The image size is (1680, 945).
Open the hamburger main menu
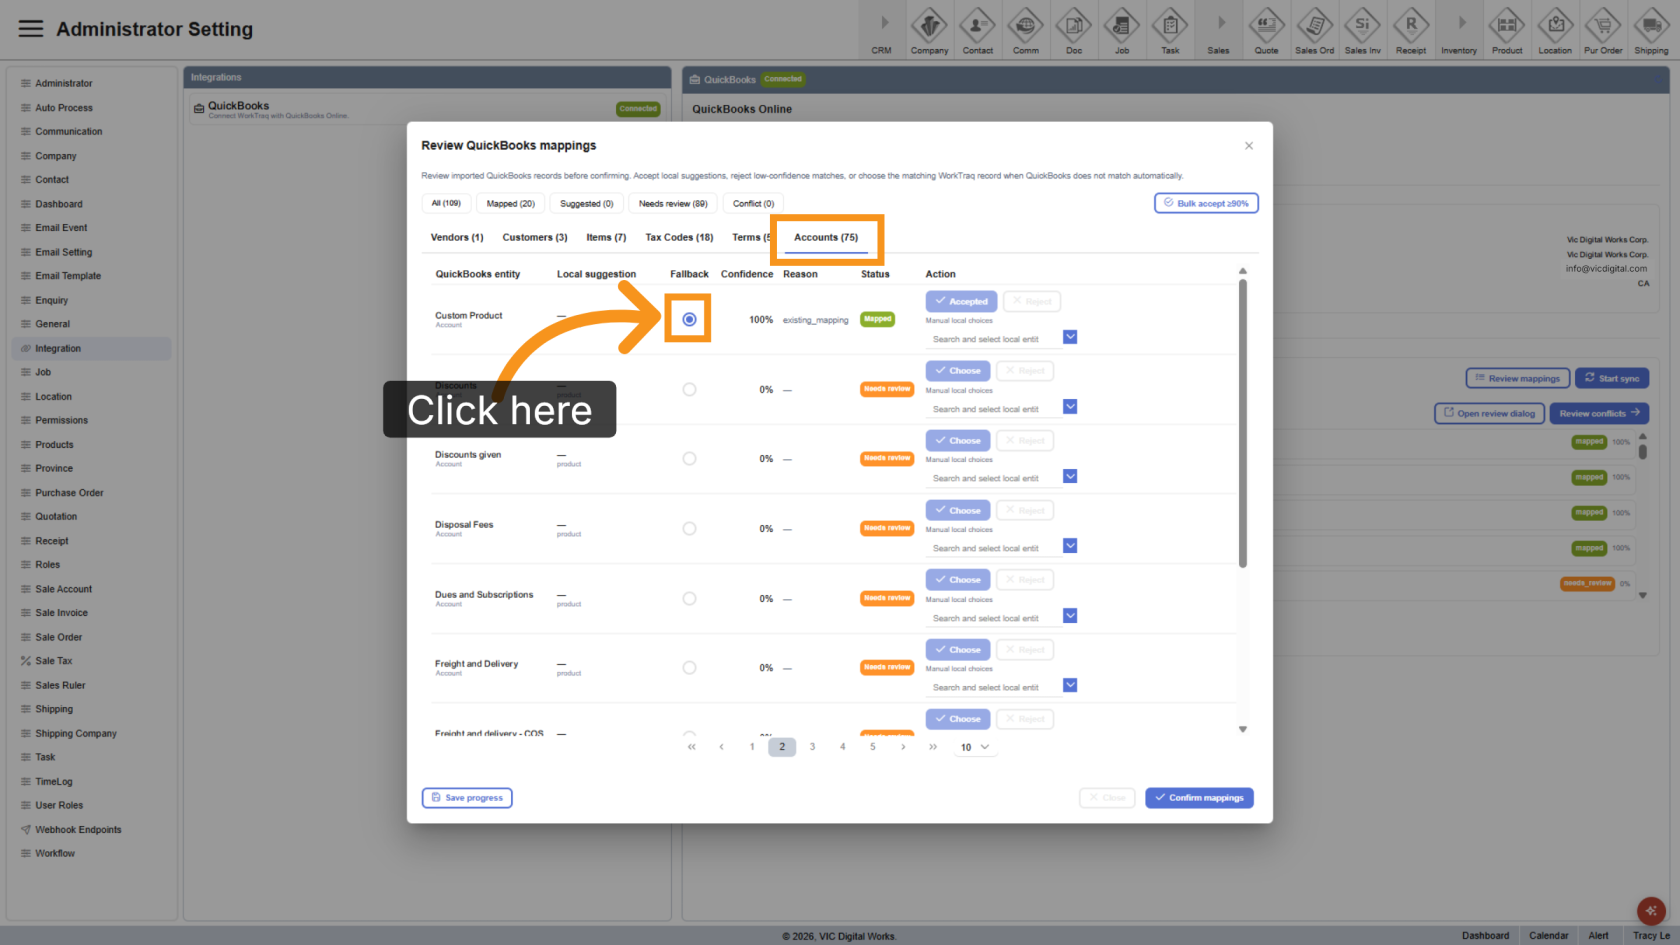click(31, 29)
